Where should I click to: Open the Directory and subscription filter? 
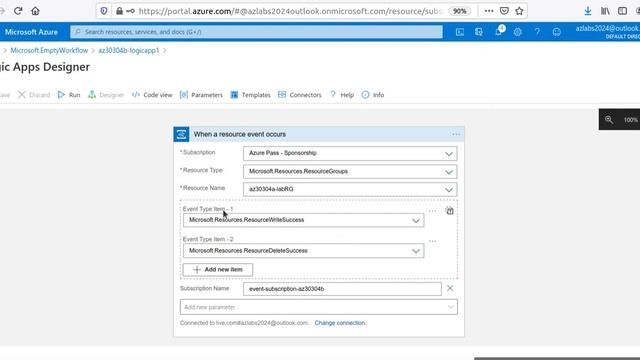click(x=479, y=32)
